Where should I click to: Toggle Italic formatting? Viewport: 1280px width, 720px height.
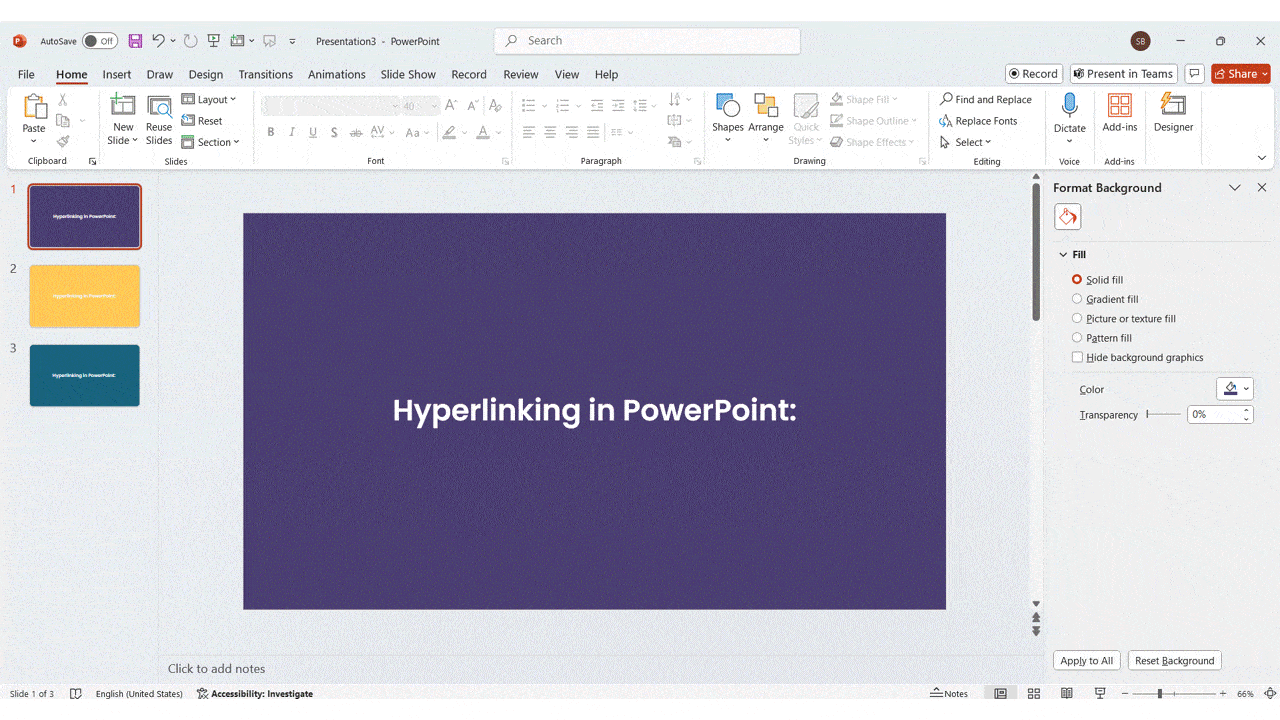(292, 132)
